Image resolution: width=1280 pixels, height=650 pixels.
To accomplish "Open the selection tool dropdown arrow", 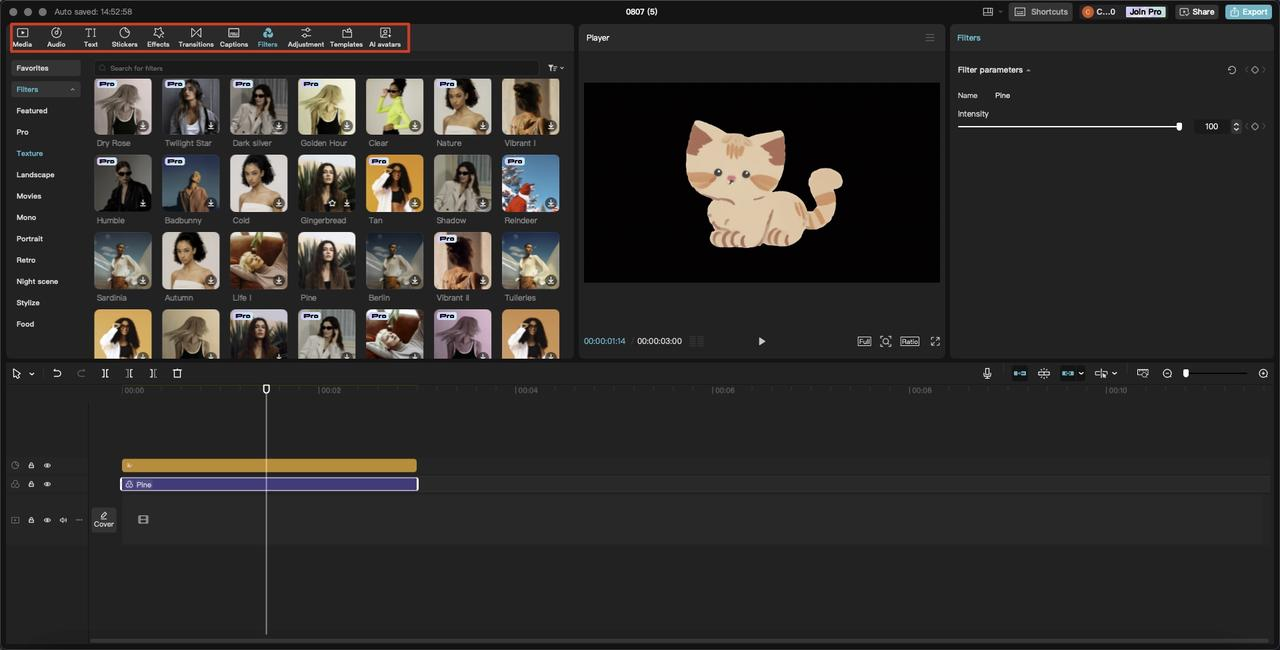I will coord(32,374).
